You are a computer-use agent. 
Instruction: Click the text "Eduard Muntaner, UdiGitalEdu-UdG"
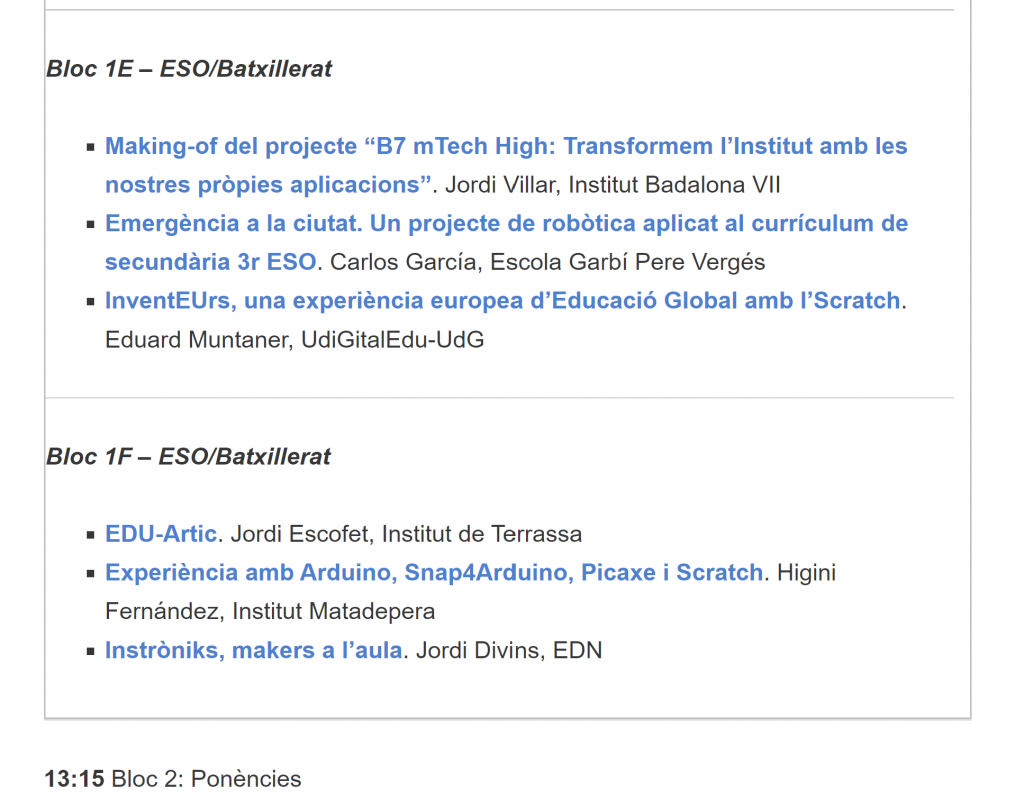pyautogui.click(x=294, y=340)
